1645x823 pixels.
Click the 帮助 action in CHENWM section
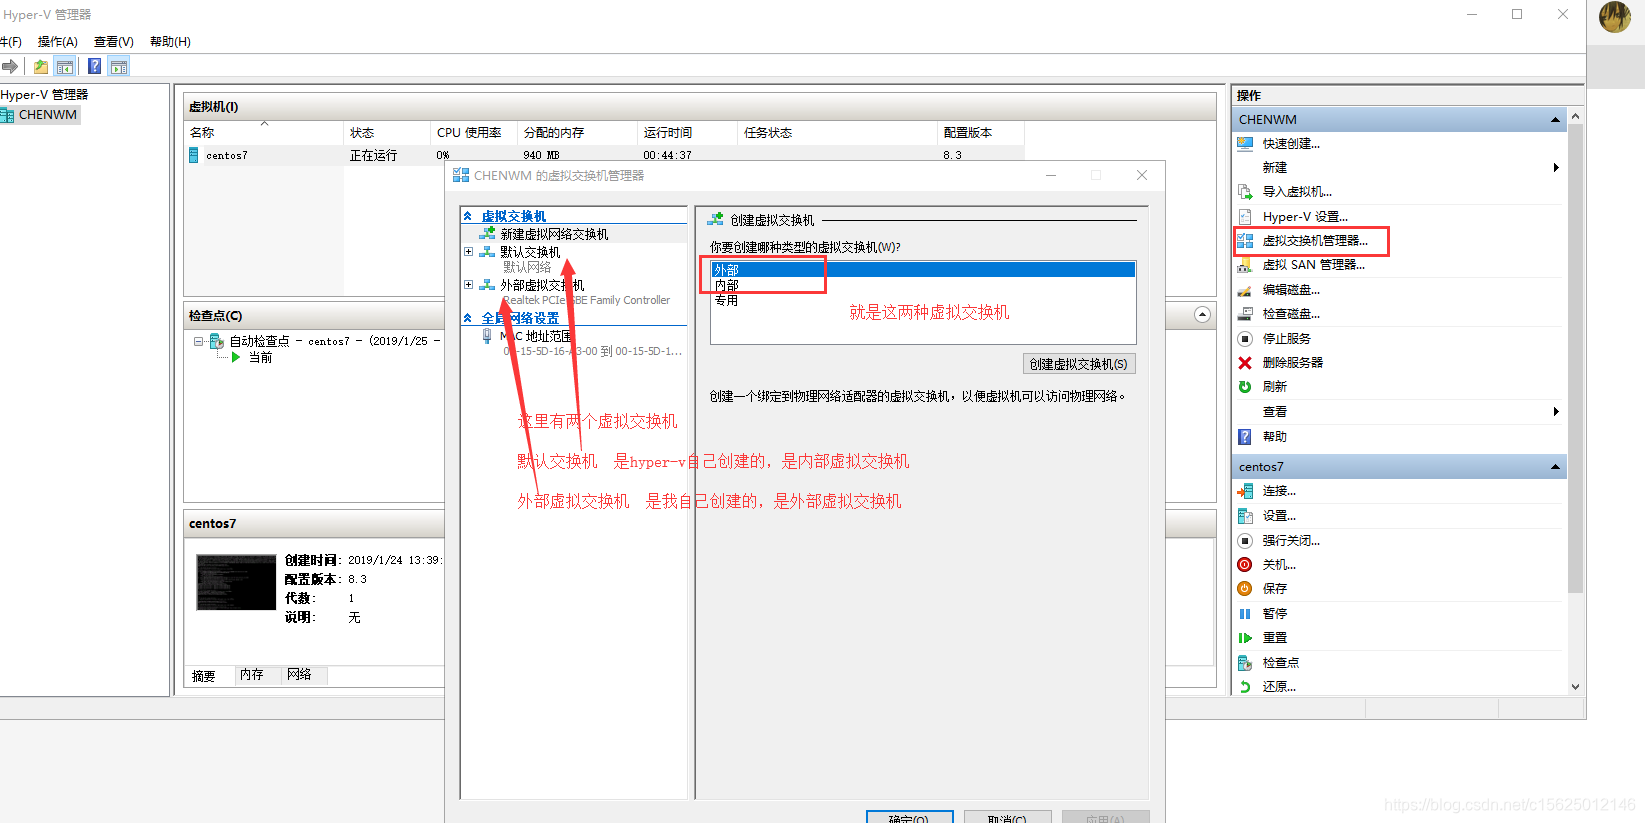pos(1274,437)
